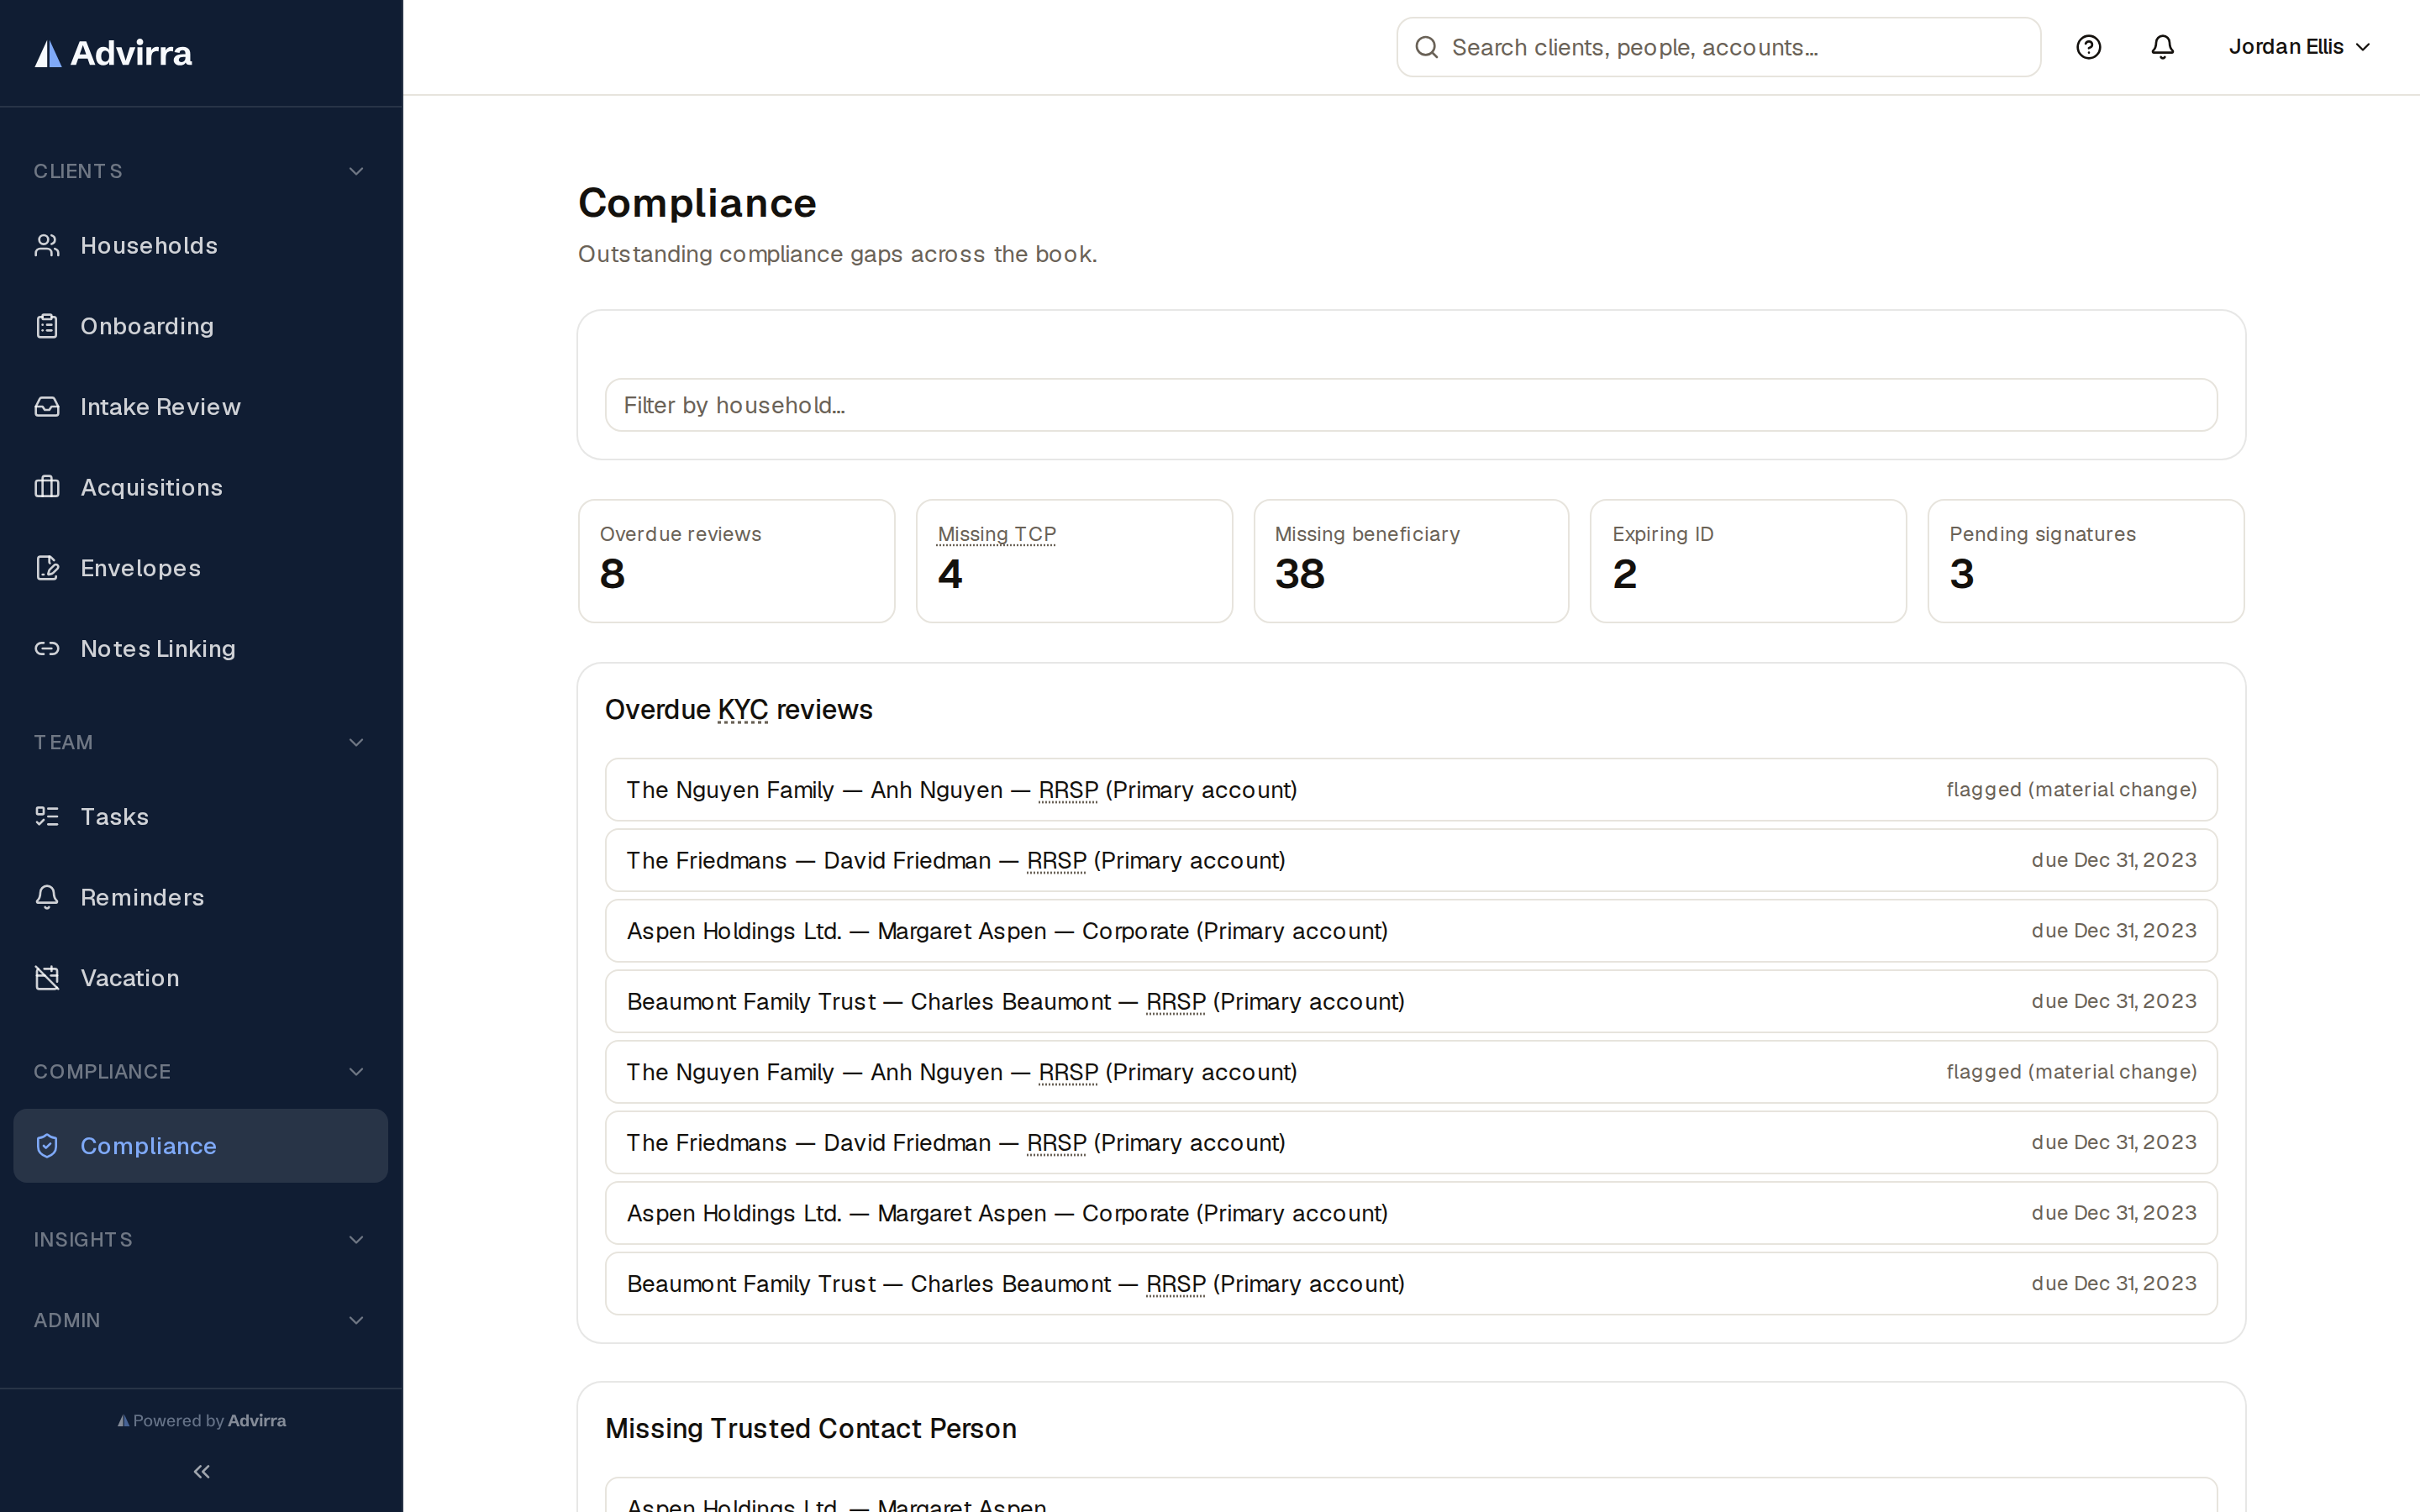2420x1512 pixels.
Task: Click the Missing Trusted Contact Person heading
Action: 811,1428
